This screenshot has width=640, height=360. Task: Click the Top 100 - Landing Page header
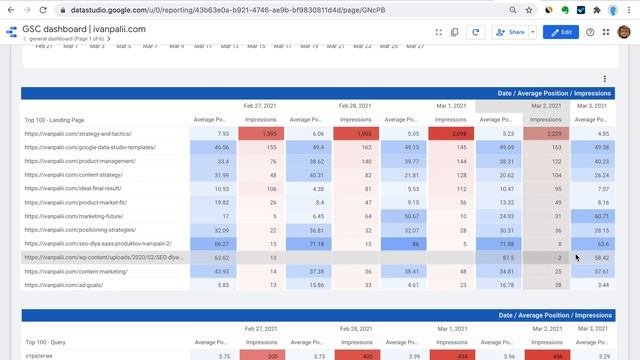(x=54, y=120)
